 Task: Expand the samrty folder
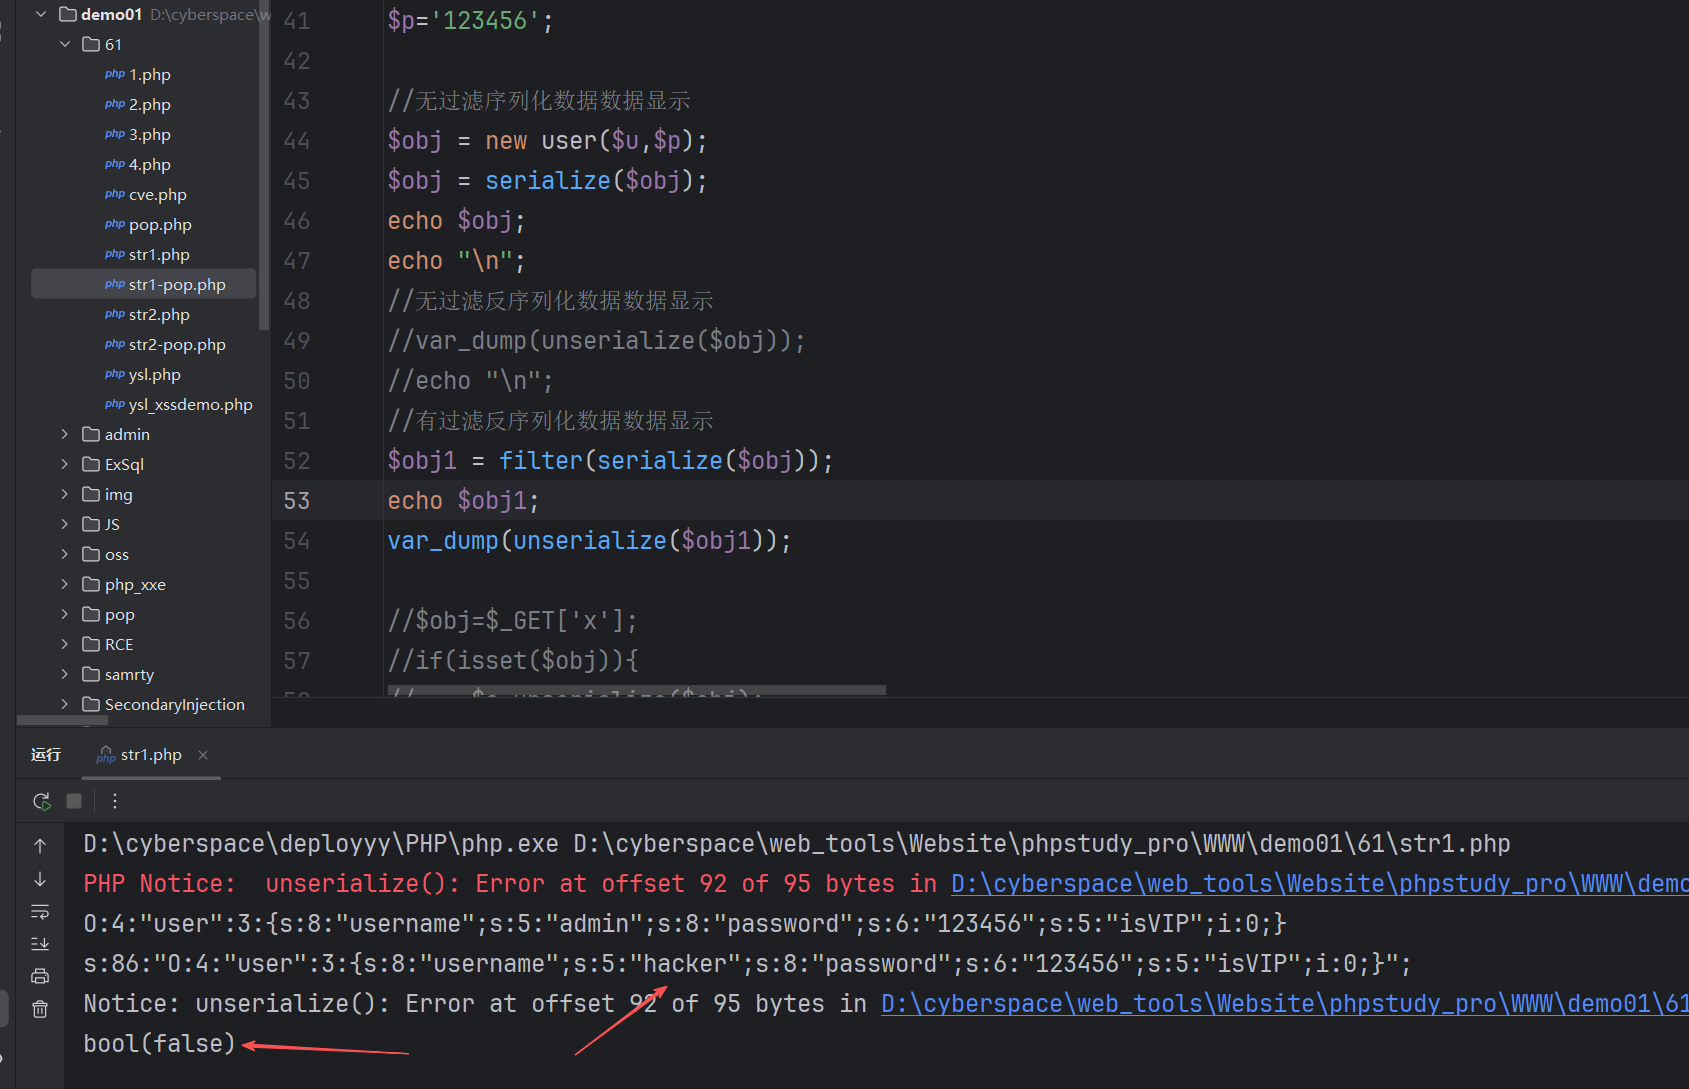click(x=65, y=674)
